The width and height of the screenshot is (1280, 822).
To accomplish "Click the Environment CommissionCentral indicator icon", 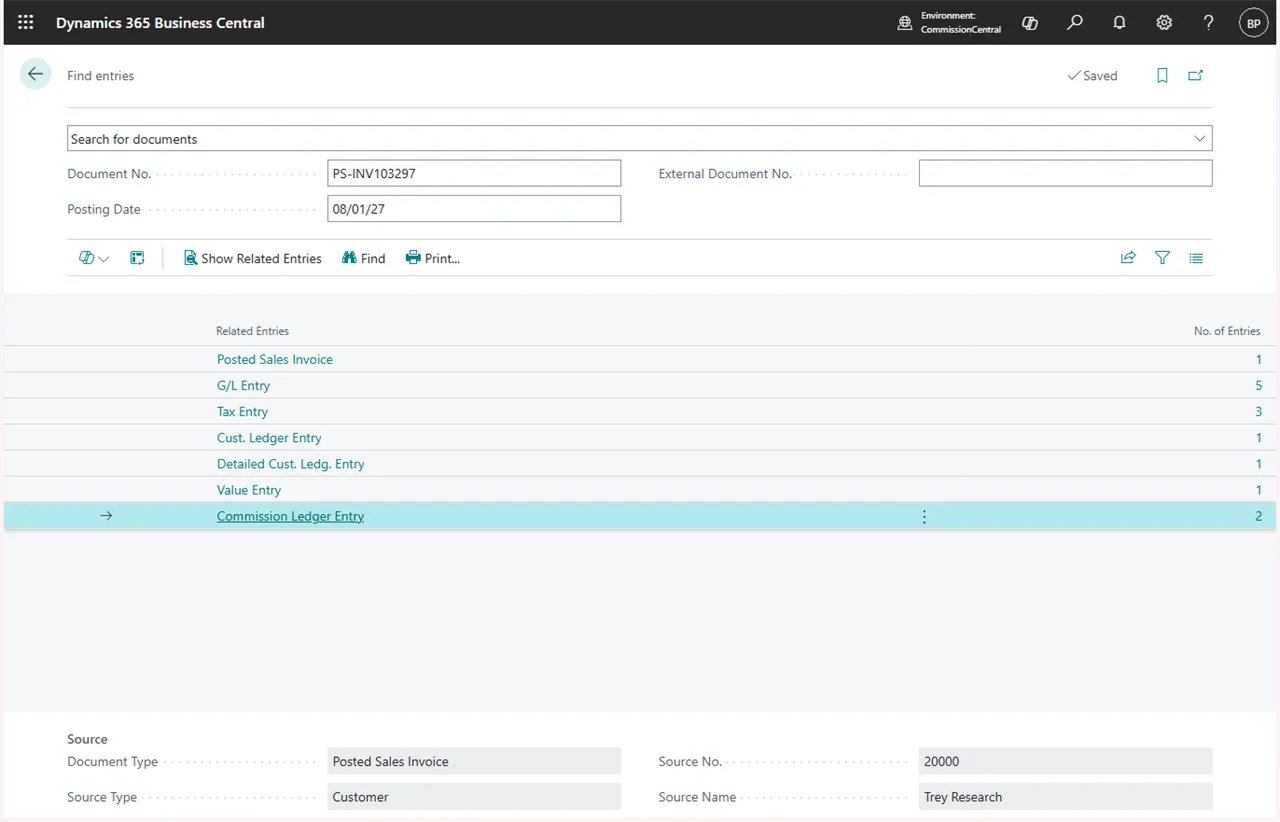I will (x=904, y=22).
